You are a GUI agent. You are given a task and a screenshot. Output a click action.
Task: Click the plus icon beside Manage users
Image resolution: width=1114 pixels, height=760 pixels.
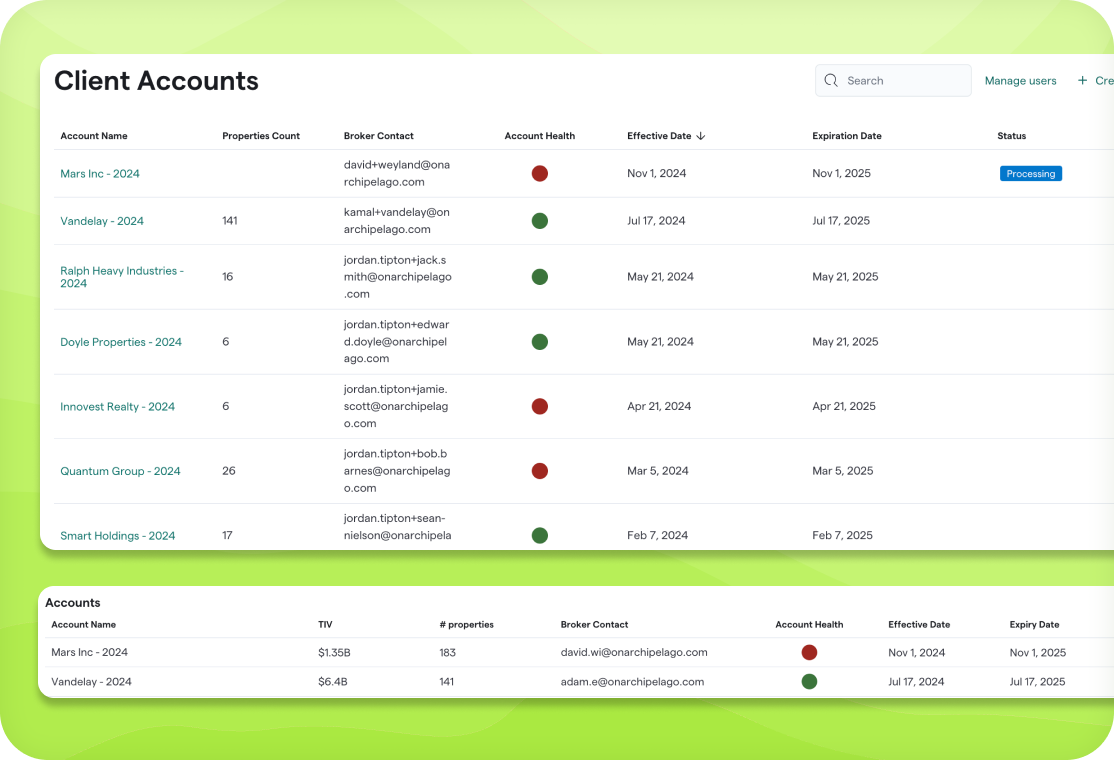(1082, 80)
